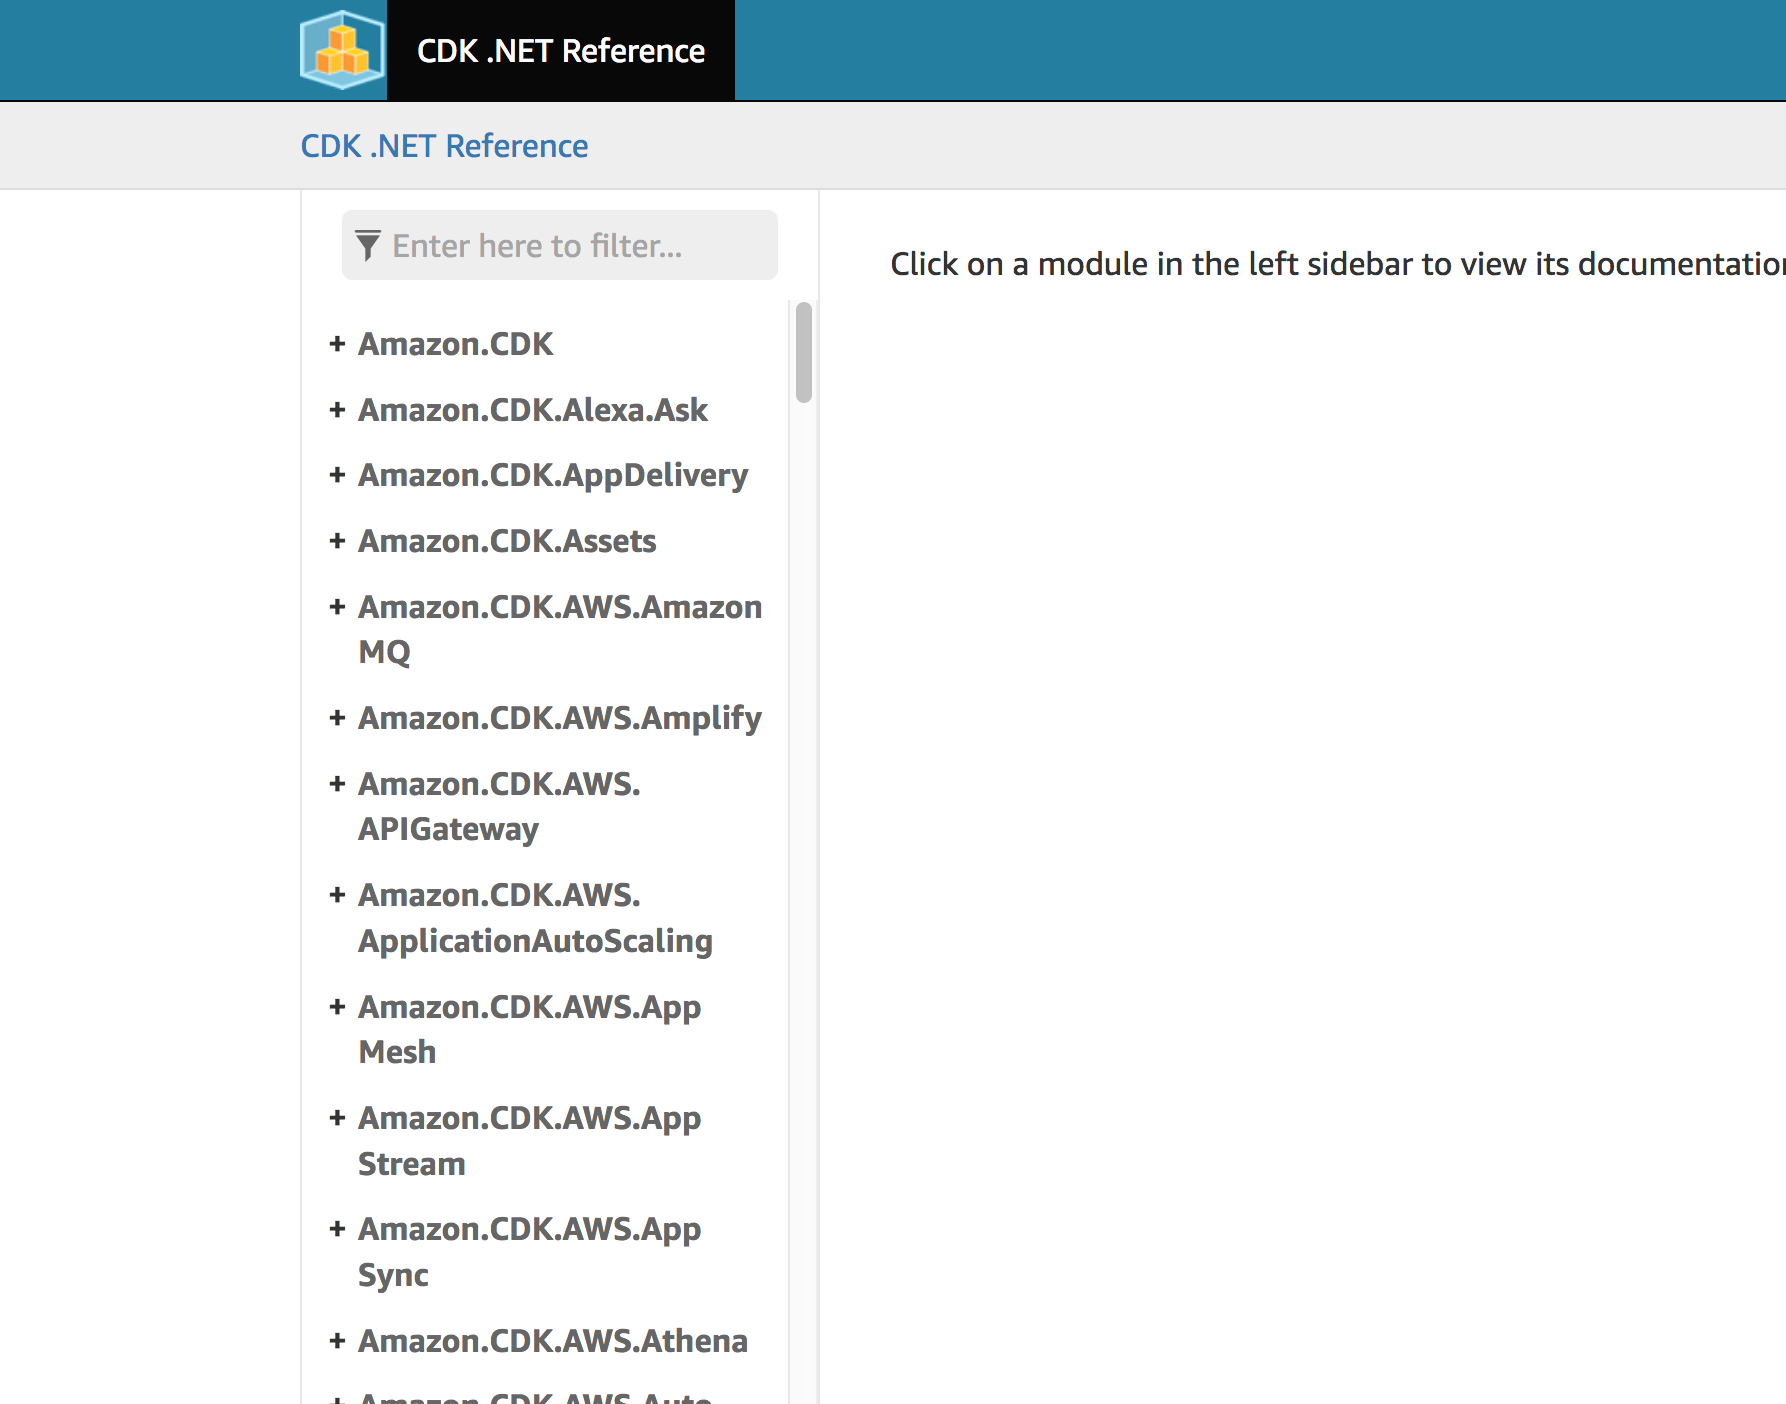The image size is (1786, 1404).
Task: Open the Amazon.CDK.AWS.AppStream module
Action: [x=529, y=1141]
